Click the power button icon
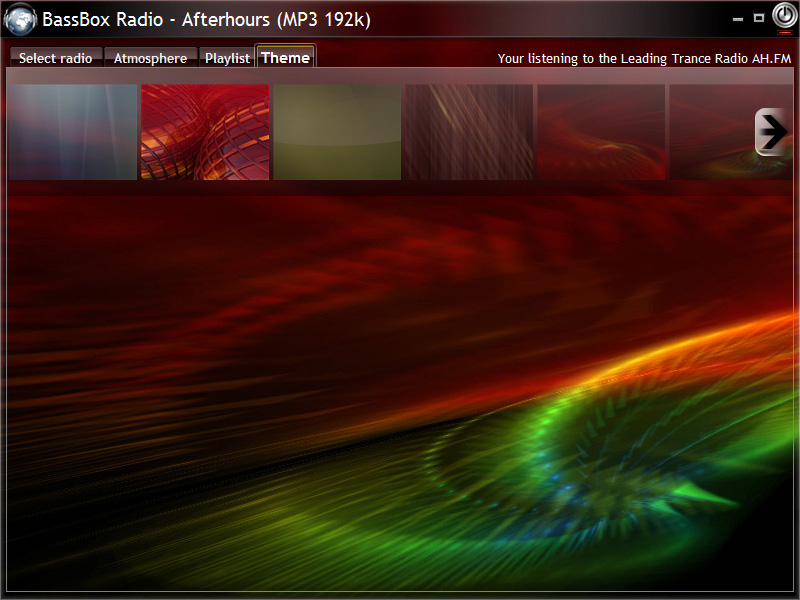The width and height of the screenshot is (800, 600). pyautogui.click(x=784, y=16)
